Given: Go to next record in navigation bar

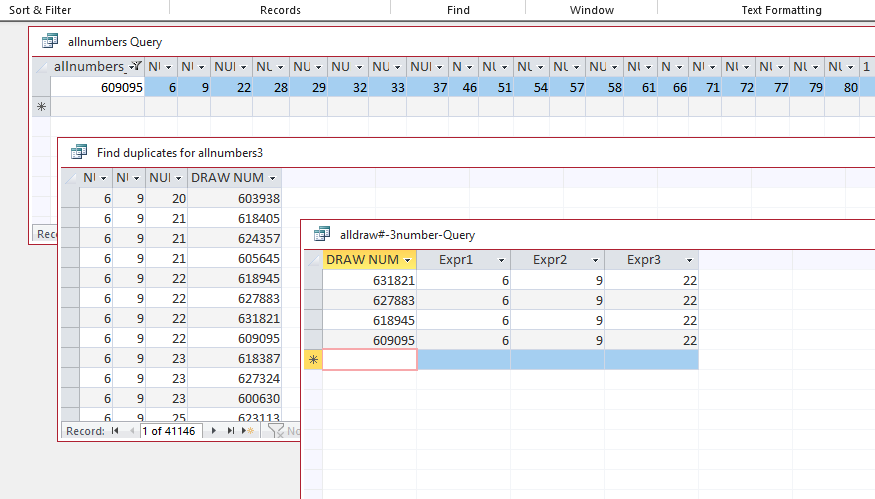Looking at the screenshot, I should [215, 431].
